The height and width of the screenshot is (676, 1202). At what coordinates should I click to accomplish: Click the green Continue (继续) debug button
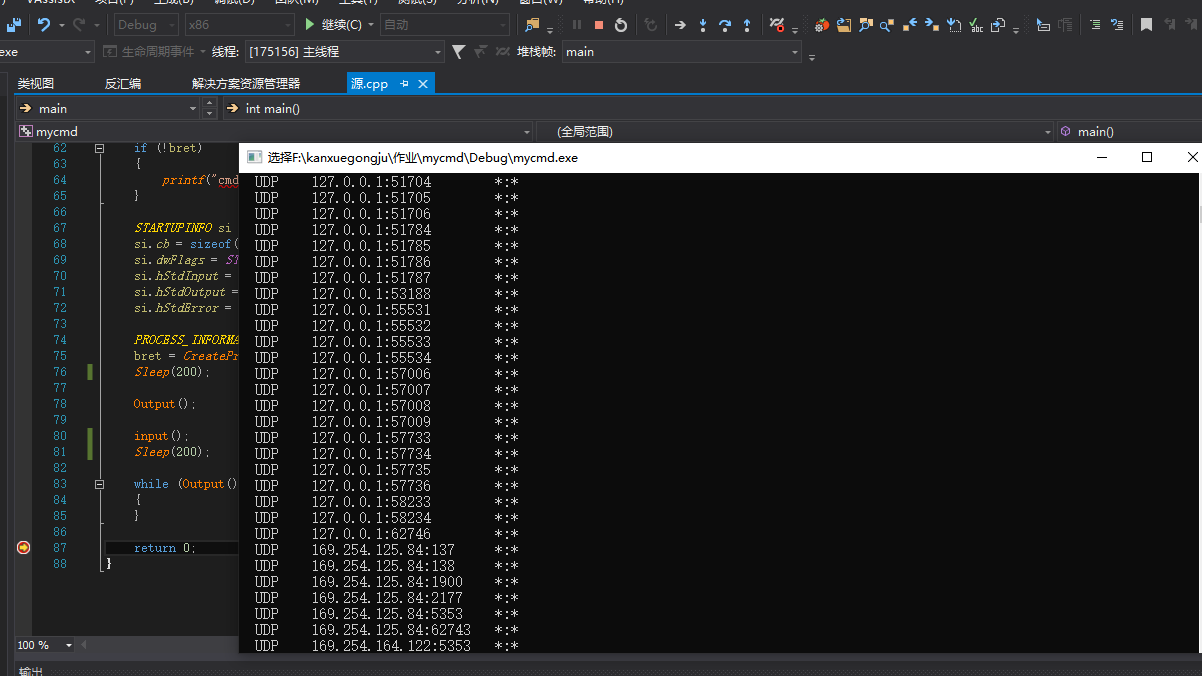point(335,24)
